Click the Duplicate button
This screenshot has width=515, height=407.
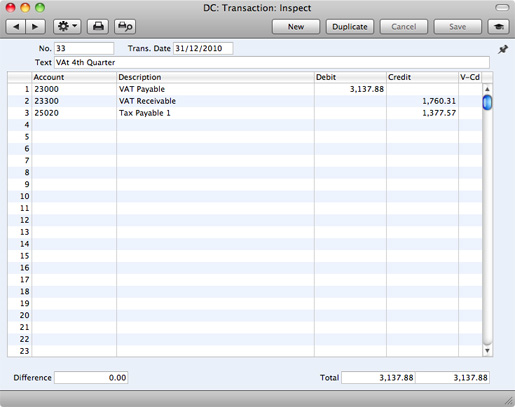coord(350,27)
